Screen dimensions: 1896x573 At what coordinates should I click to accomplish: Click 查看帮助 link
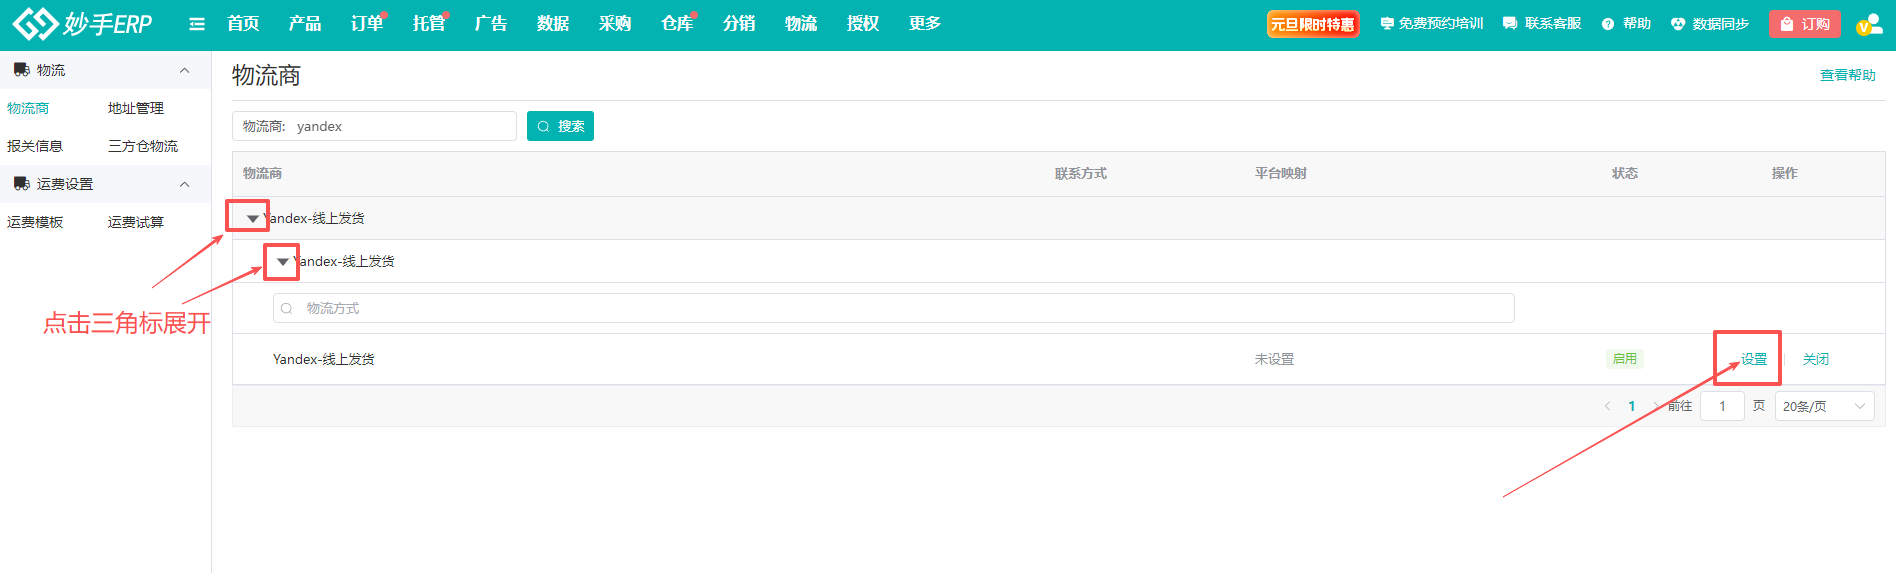click(1848, 75)
